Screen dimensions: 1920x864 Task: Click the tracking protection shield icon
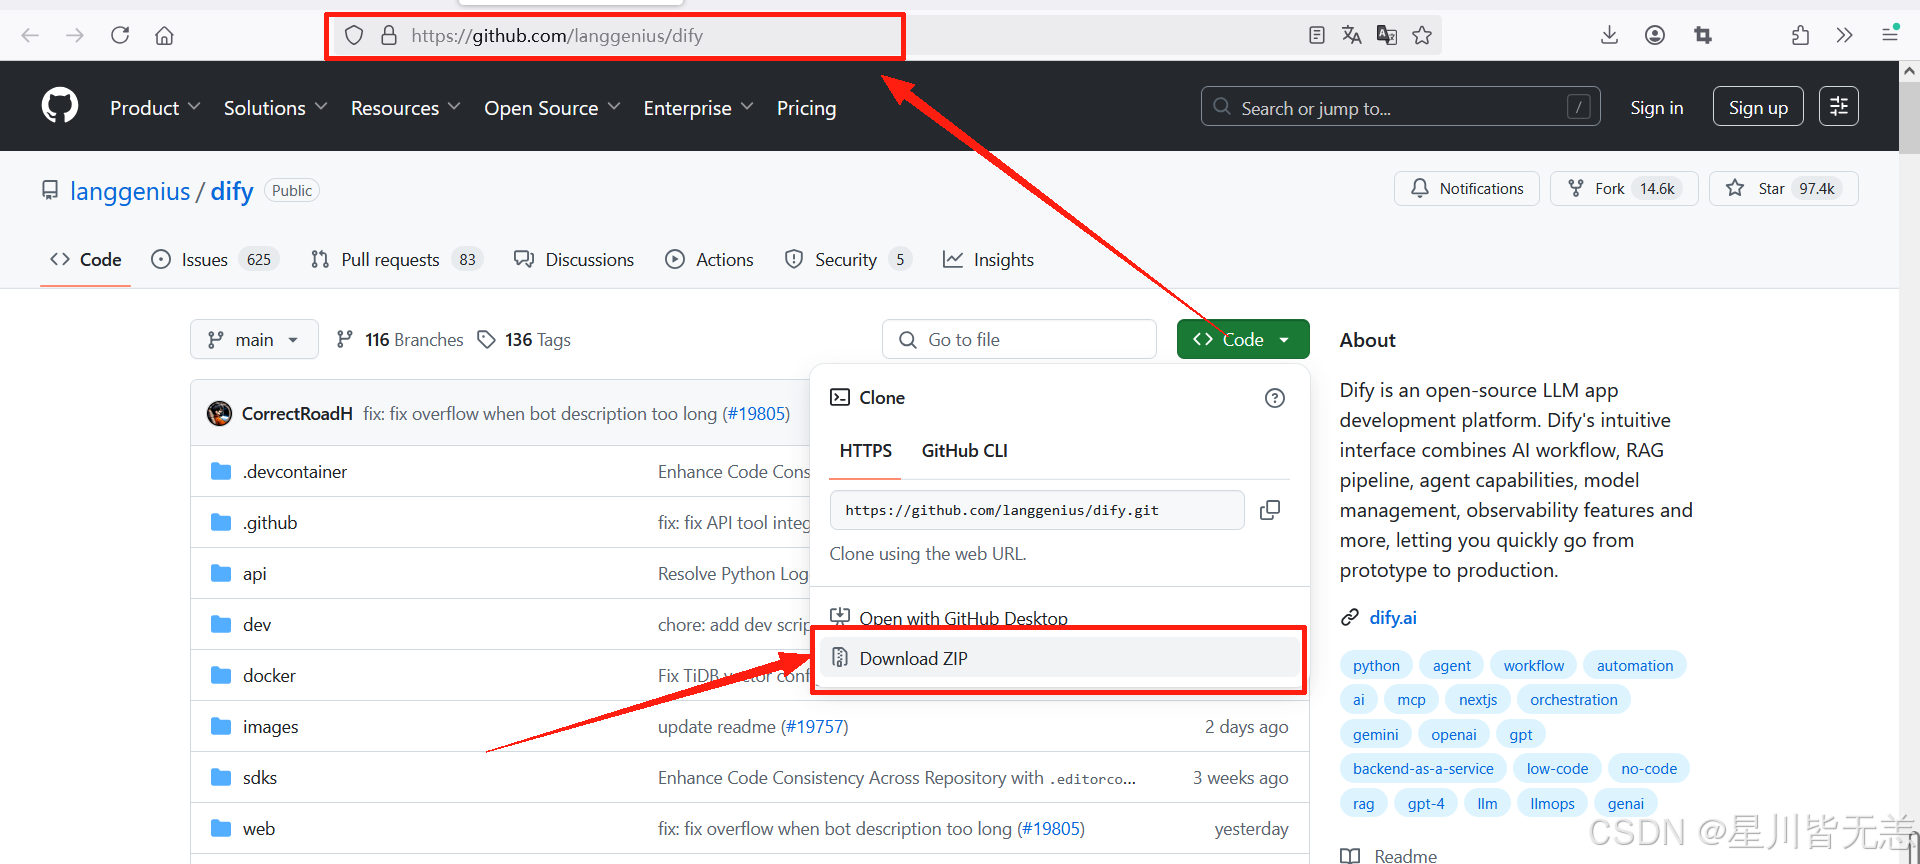[x=354, y=35]
